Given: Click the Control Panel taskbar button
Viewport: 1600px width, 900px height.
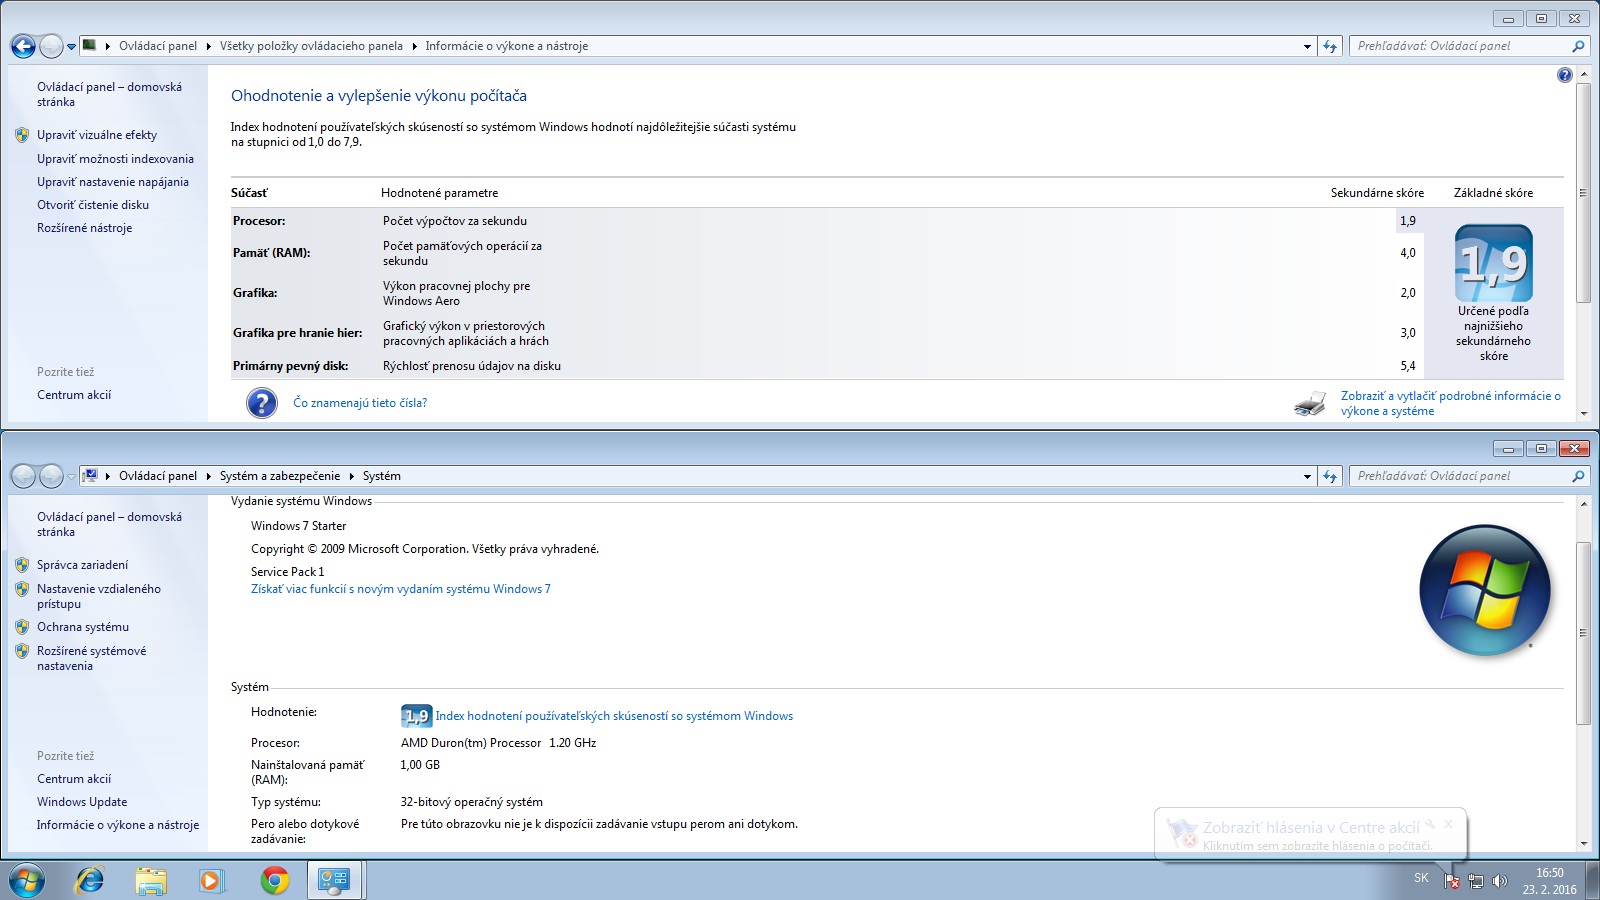Looking at the screenshot, I should (334, 880).
